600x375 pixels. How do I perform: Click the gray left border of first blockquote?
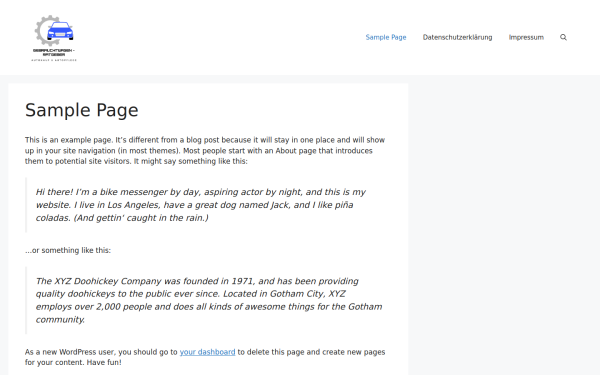(x=26, y=205)
